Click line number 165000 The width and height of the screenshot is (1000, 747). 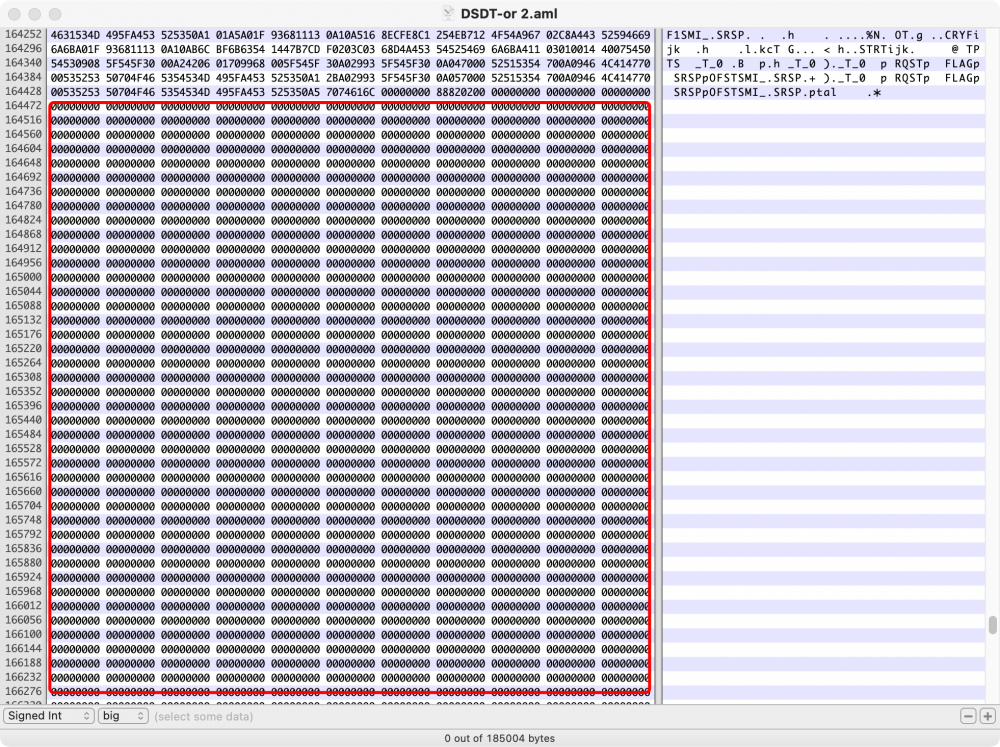(24, 277)
